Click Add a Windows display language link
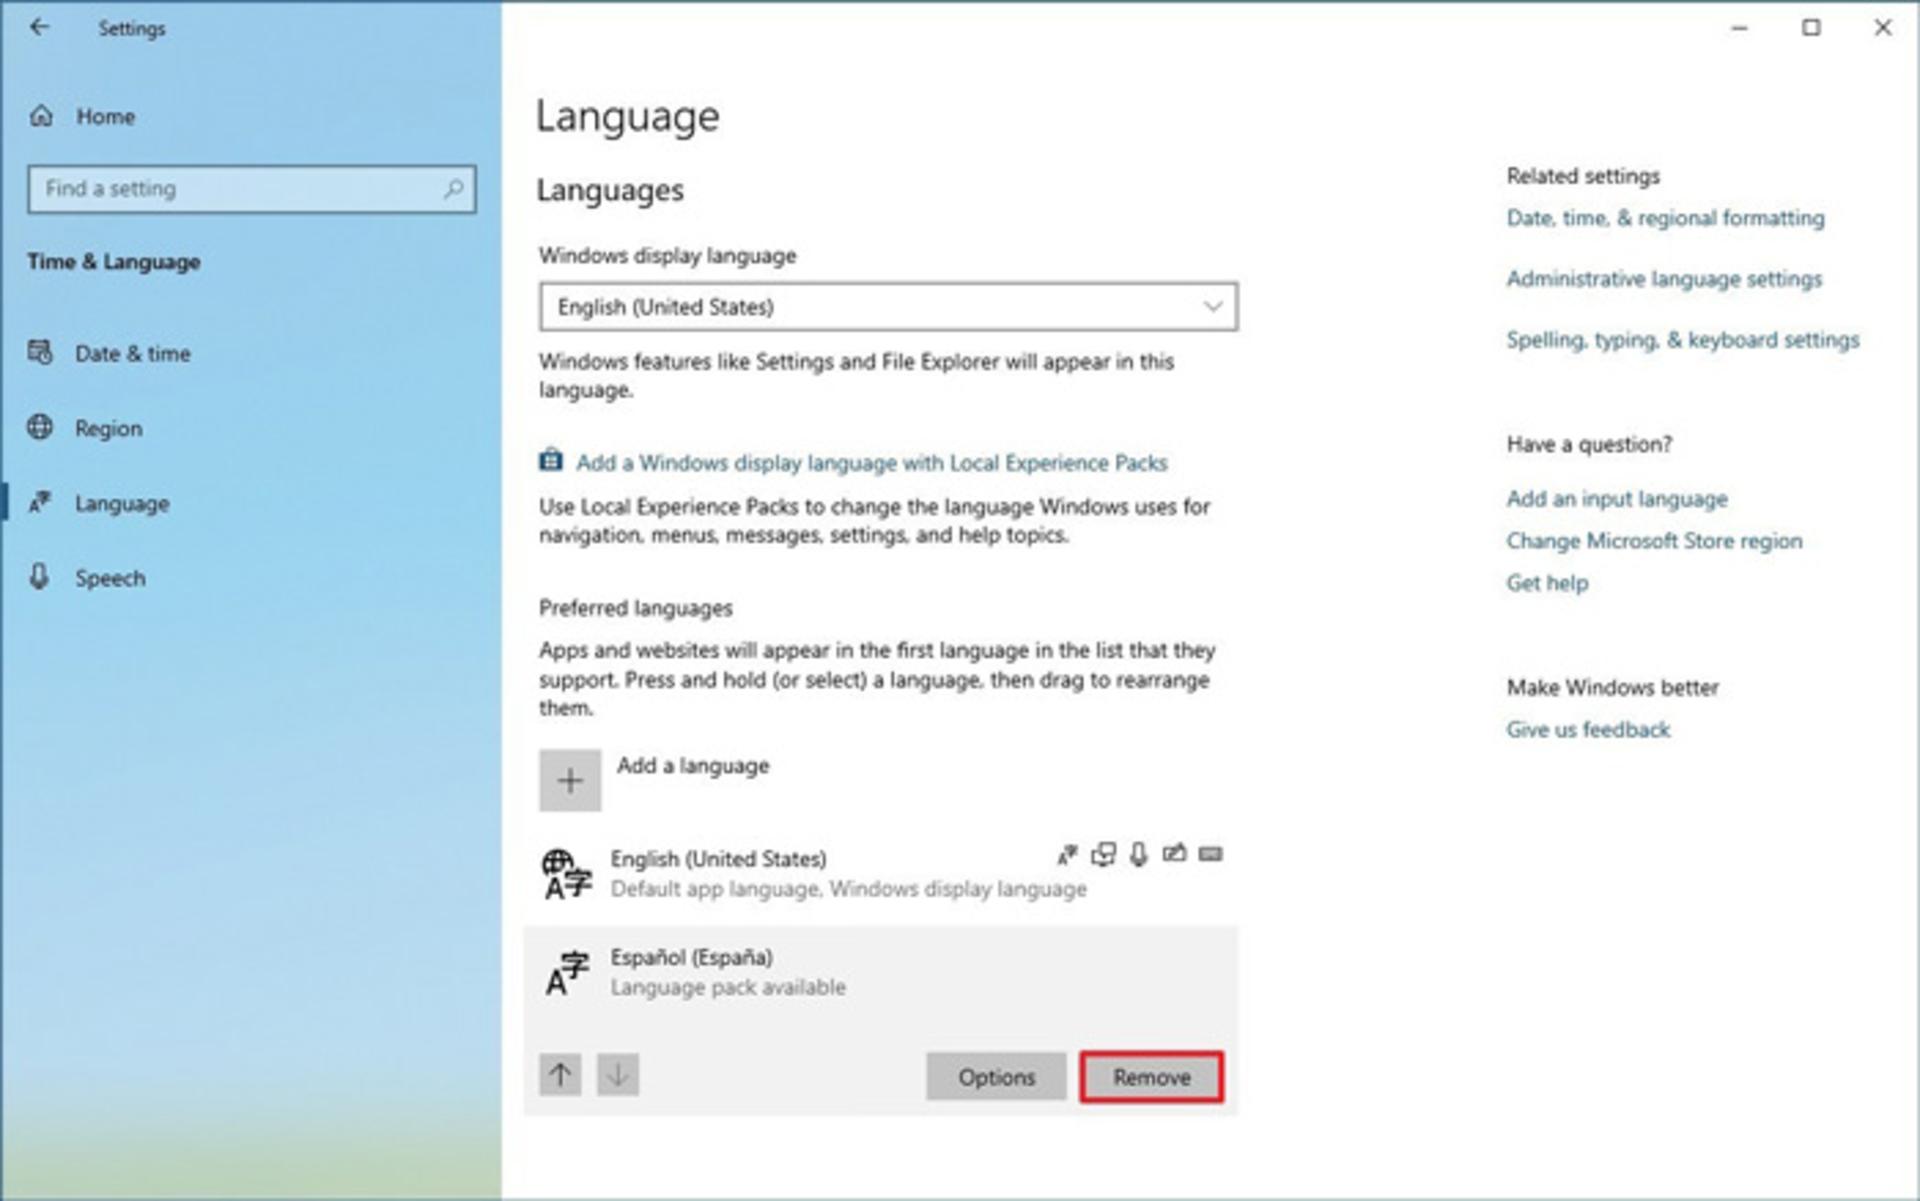 [x=871, y=463]
